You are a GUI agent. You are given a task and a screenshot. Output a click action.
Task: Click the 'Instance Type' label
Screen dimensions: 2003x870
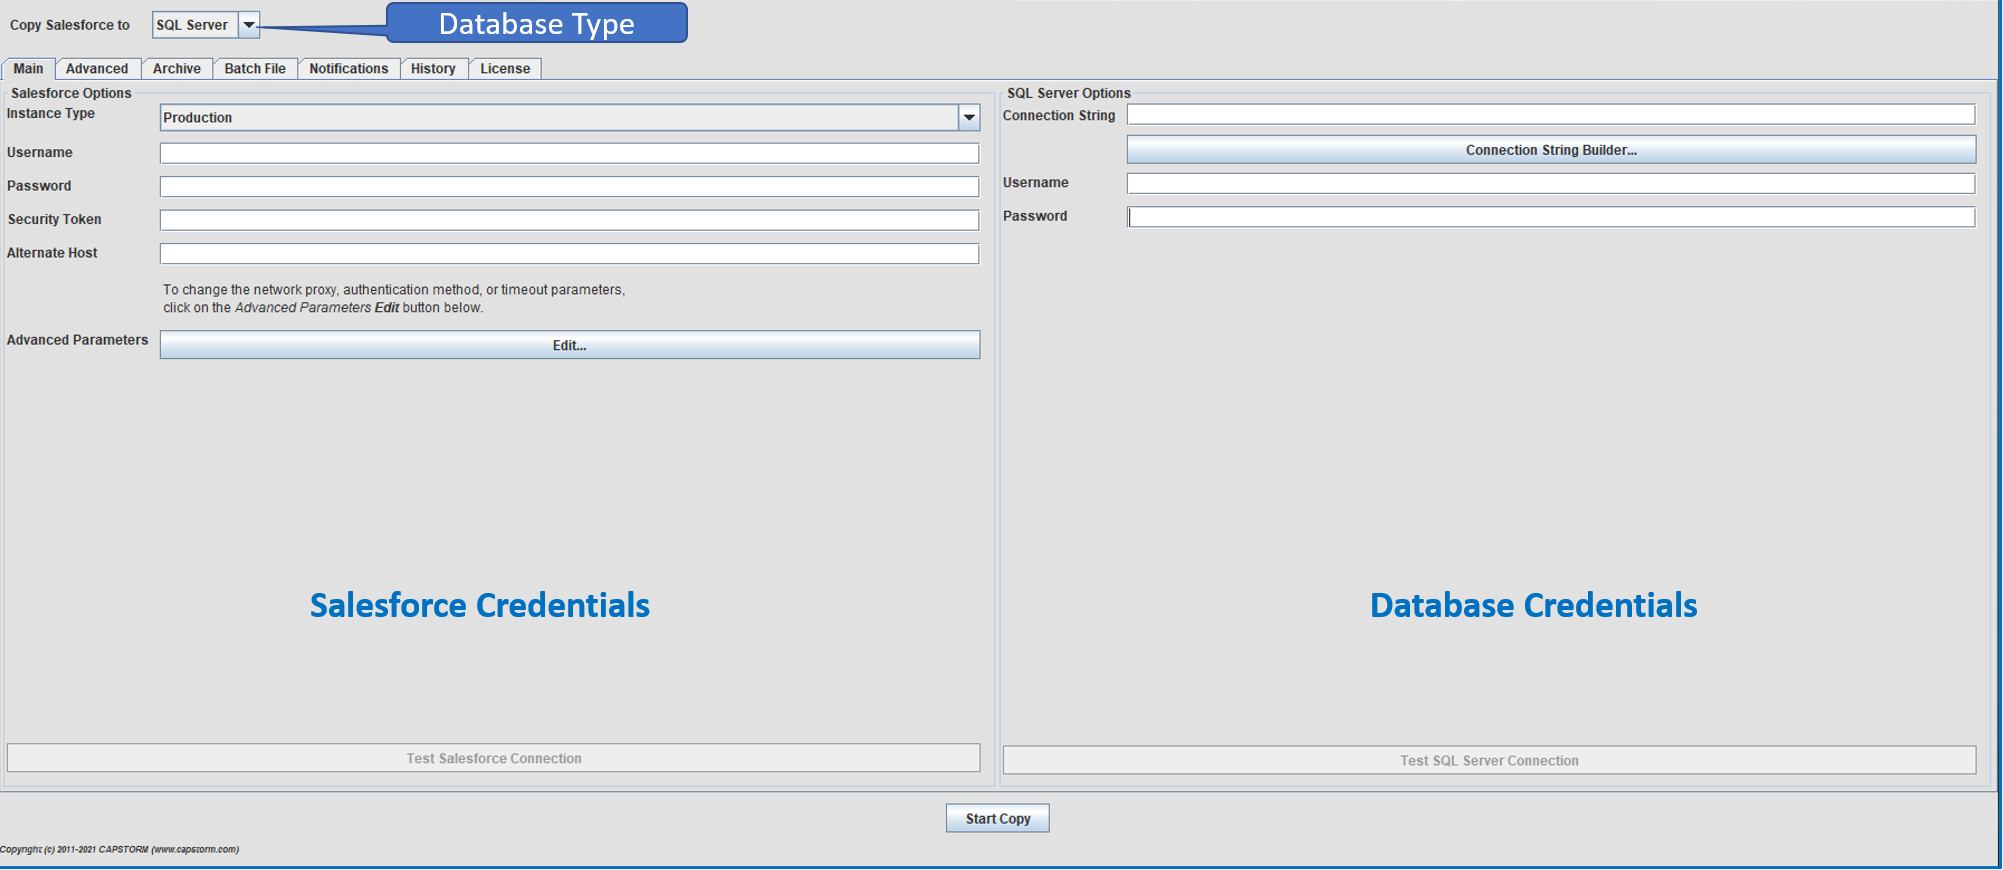pyautogui.click(x=51, y=114)
